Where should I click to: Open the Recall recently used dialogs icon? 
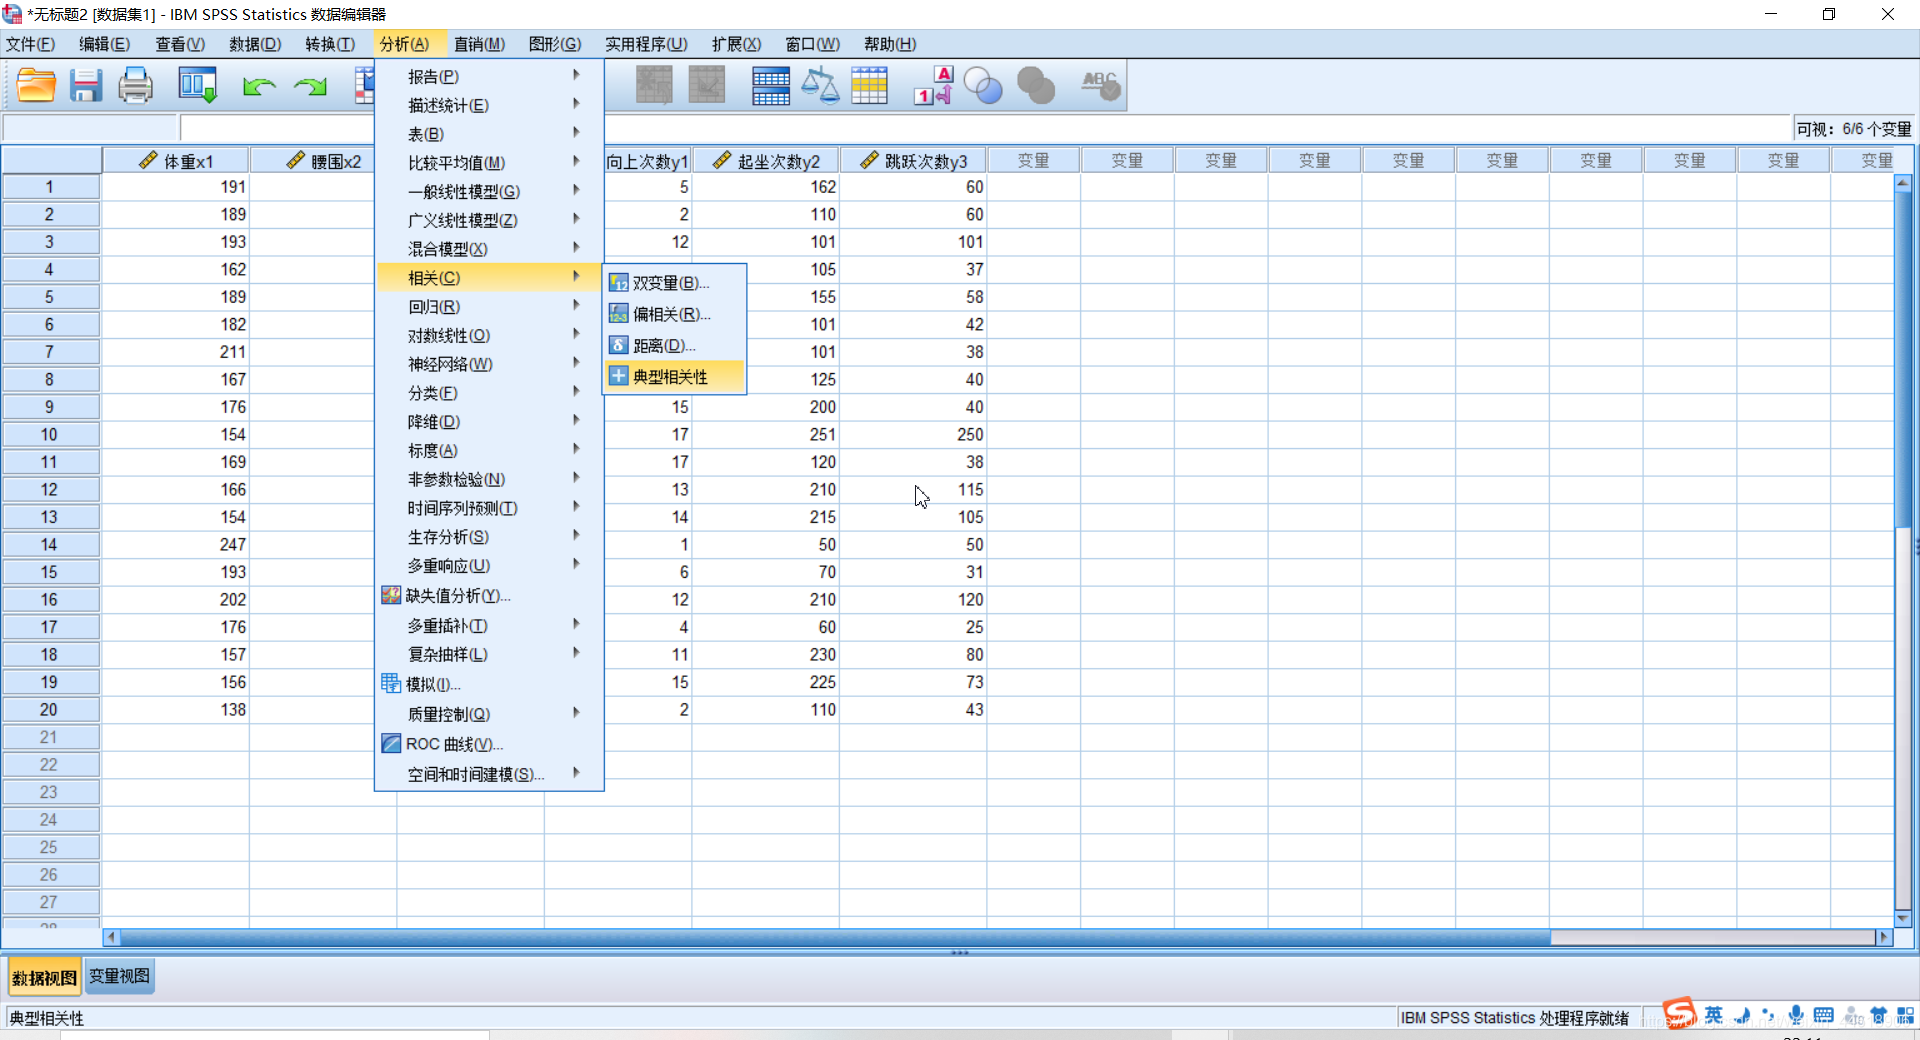(x=197, y=86)
